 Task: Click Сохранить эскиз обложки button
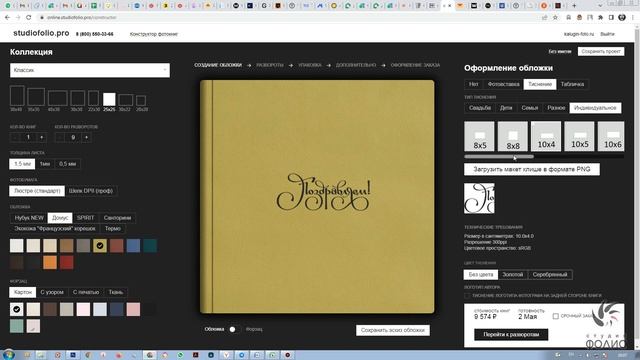tap(393, 330)
